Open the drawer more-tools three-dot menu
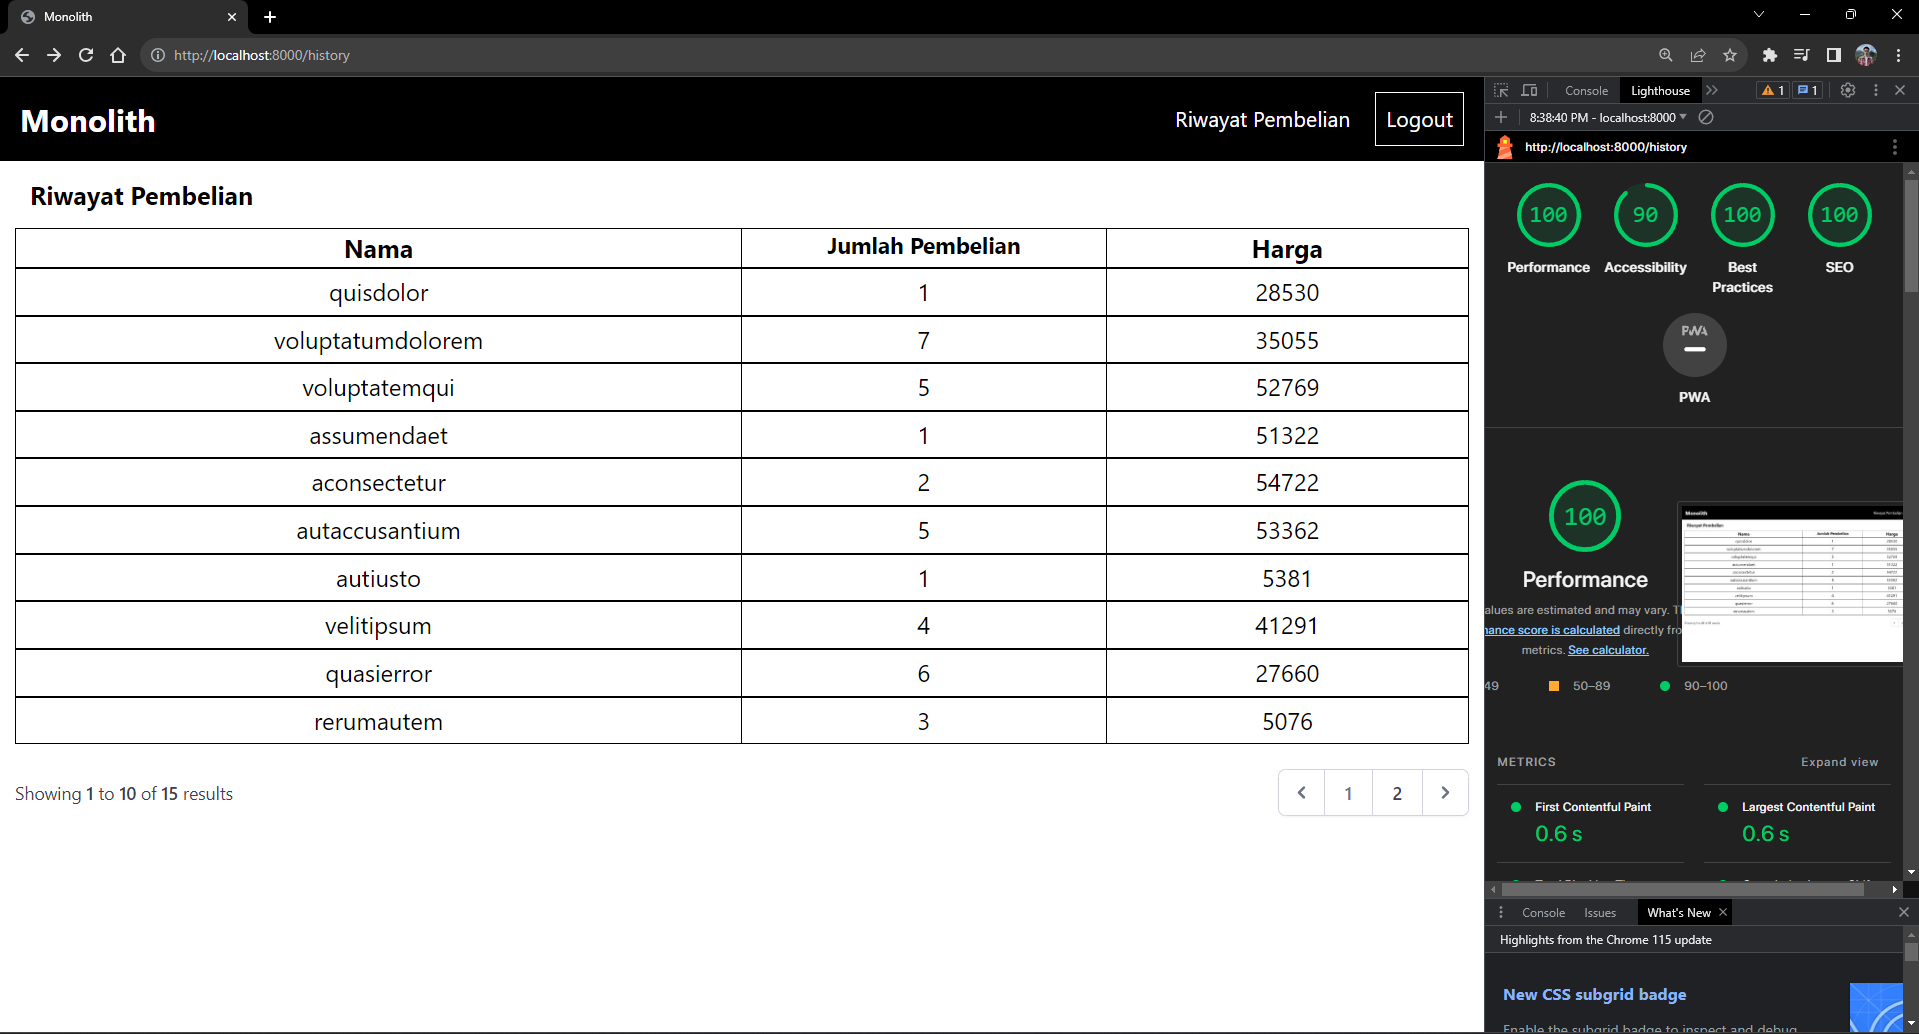Screen dimensions: 1919x1034 [1500, 913]
